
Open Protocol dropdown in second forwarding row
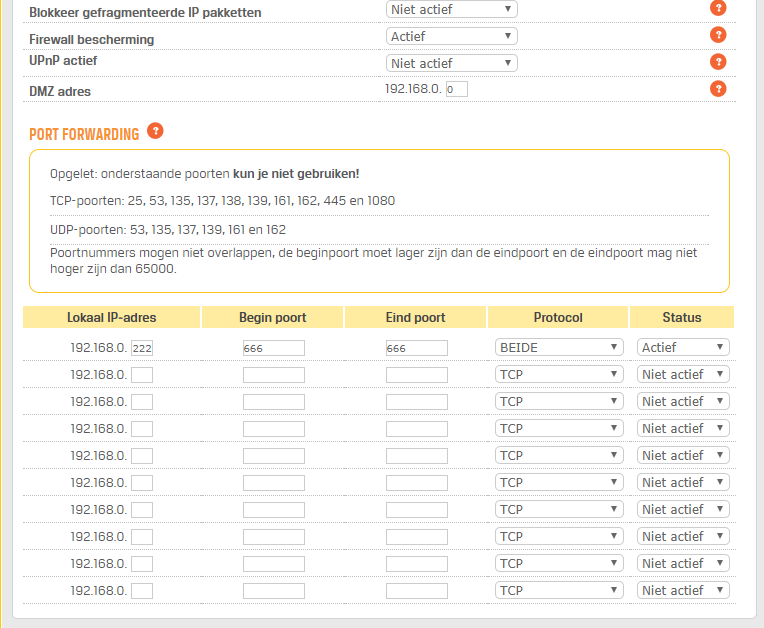pyautogui.click(x=559, y=374)
